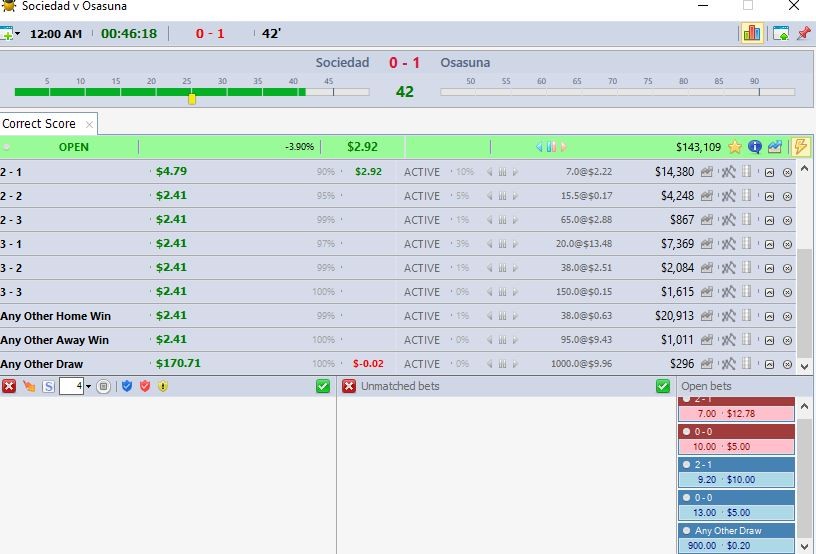The width and height of the screenshot is (816, 554).
Task: Toggle the lightning bolt quick-bet button
Action: coord(800,147)
